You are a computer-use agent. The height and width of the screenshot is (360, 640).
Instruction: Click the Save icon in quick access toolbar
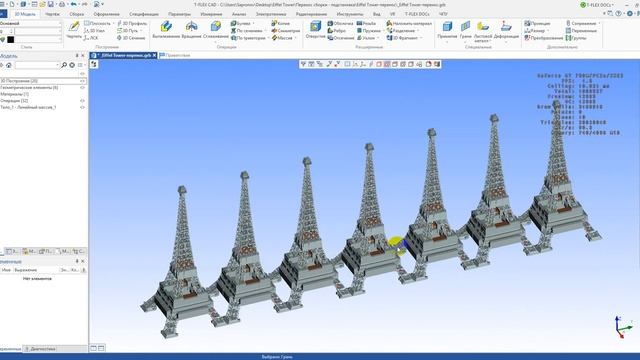click(51, 4)
